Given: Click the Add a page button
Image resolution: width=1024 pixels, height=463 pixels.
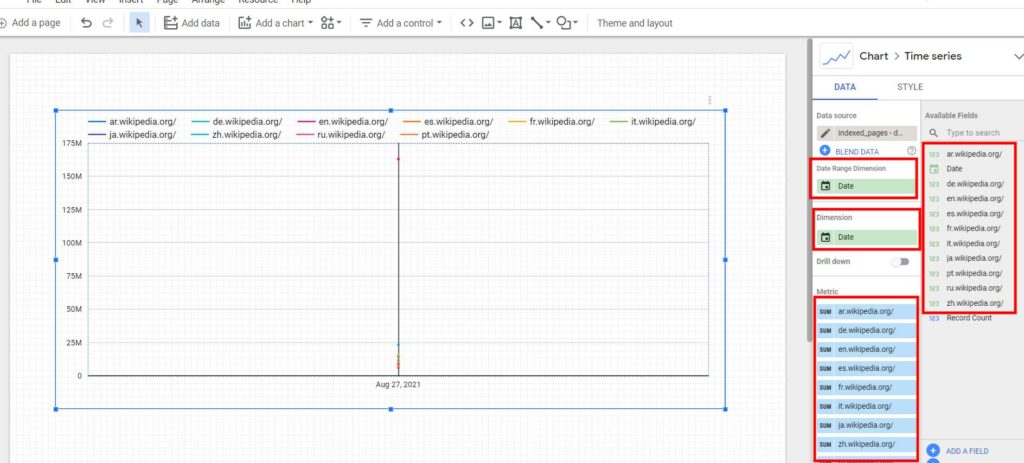Looking at the screenshot, I should 30,23.
